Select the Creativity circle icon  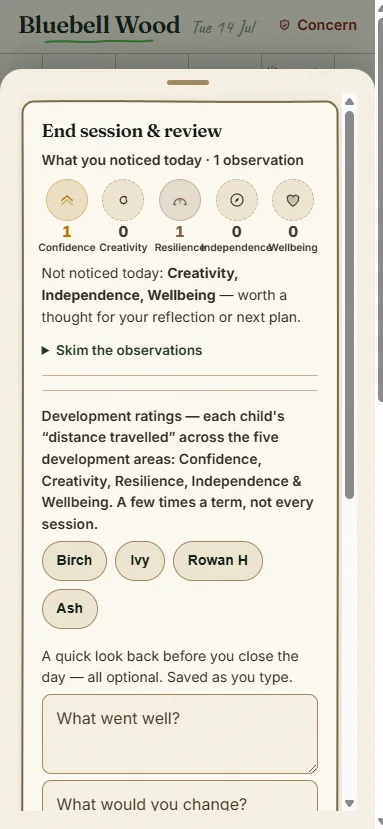123,200
